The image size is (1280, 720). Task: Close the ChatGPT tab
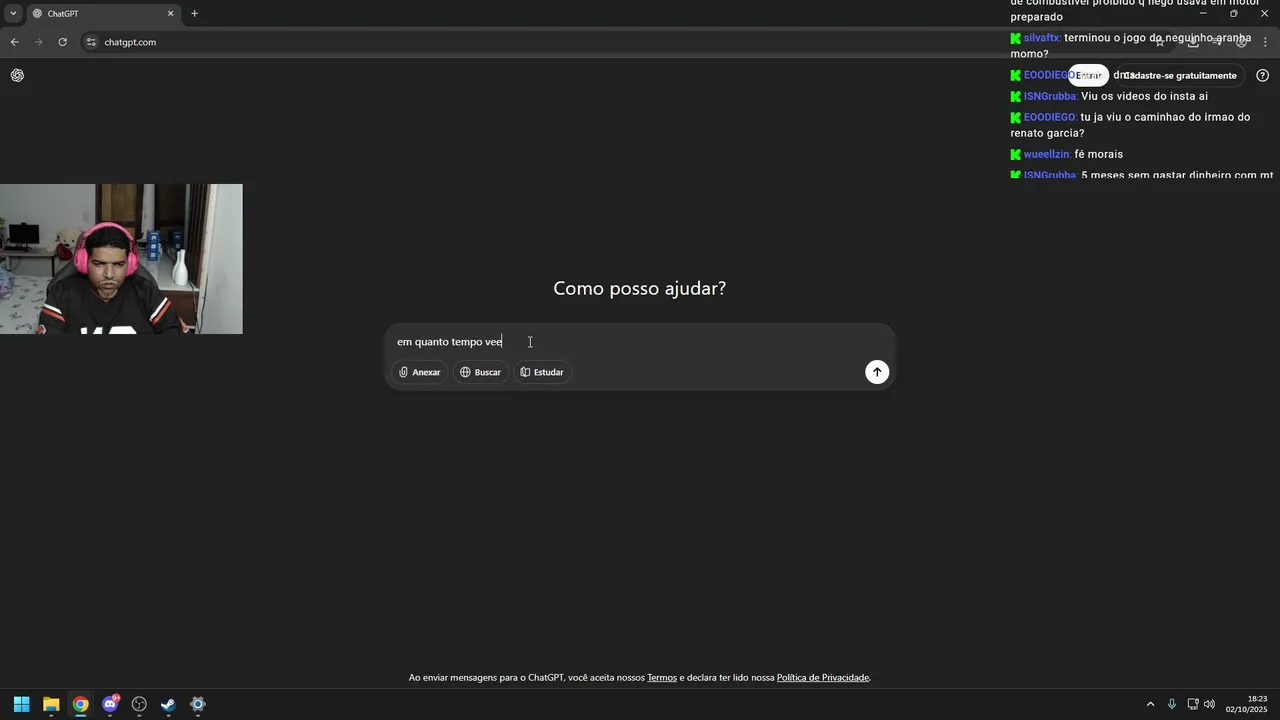tap(170, 14)
